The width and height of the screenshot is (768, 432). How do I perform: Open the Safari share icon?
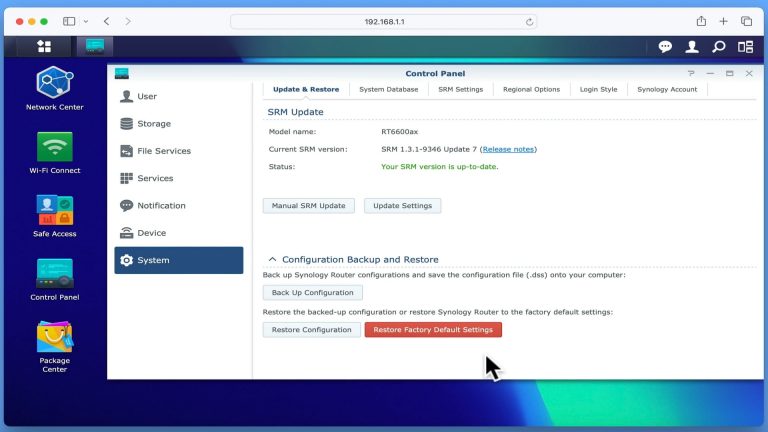point(701,21)
